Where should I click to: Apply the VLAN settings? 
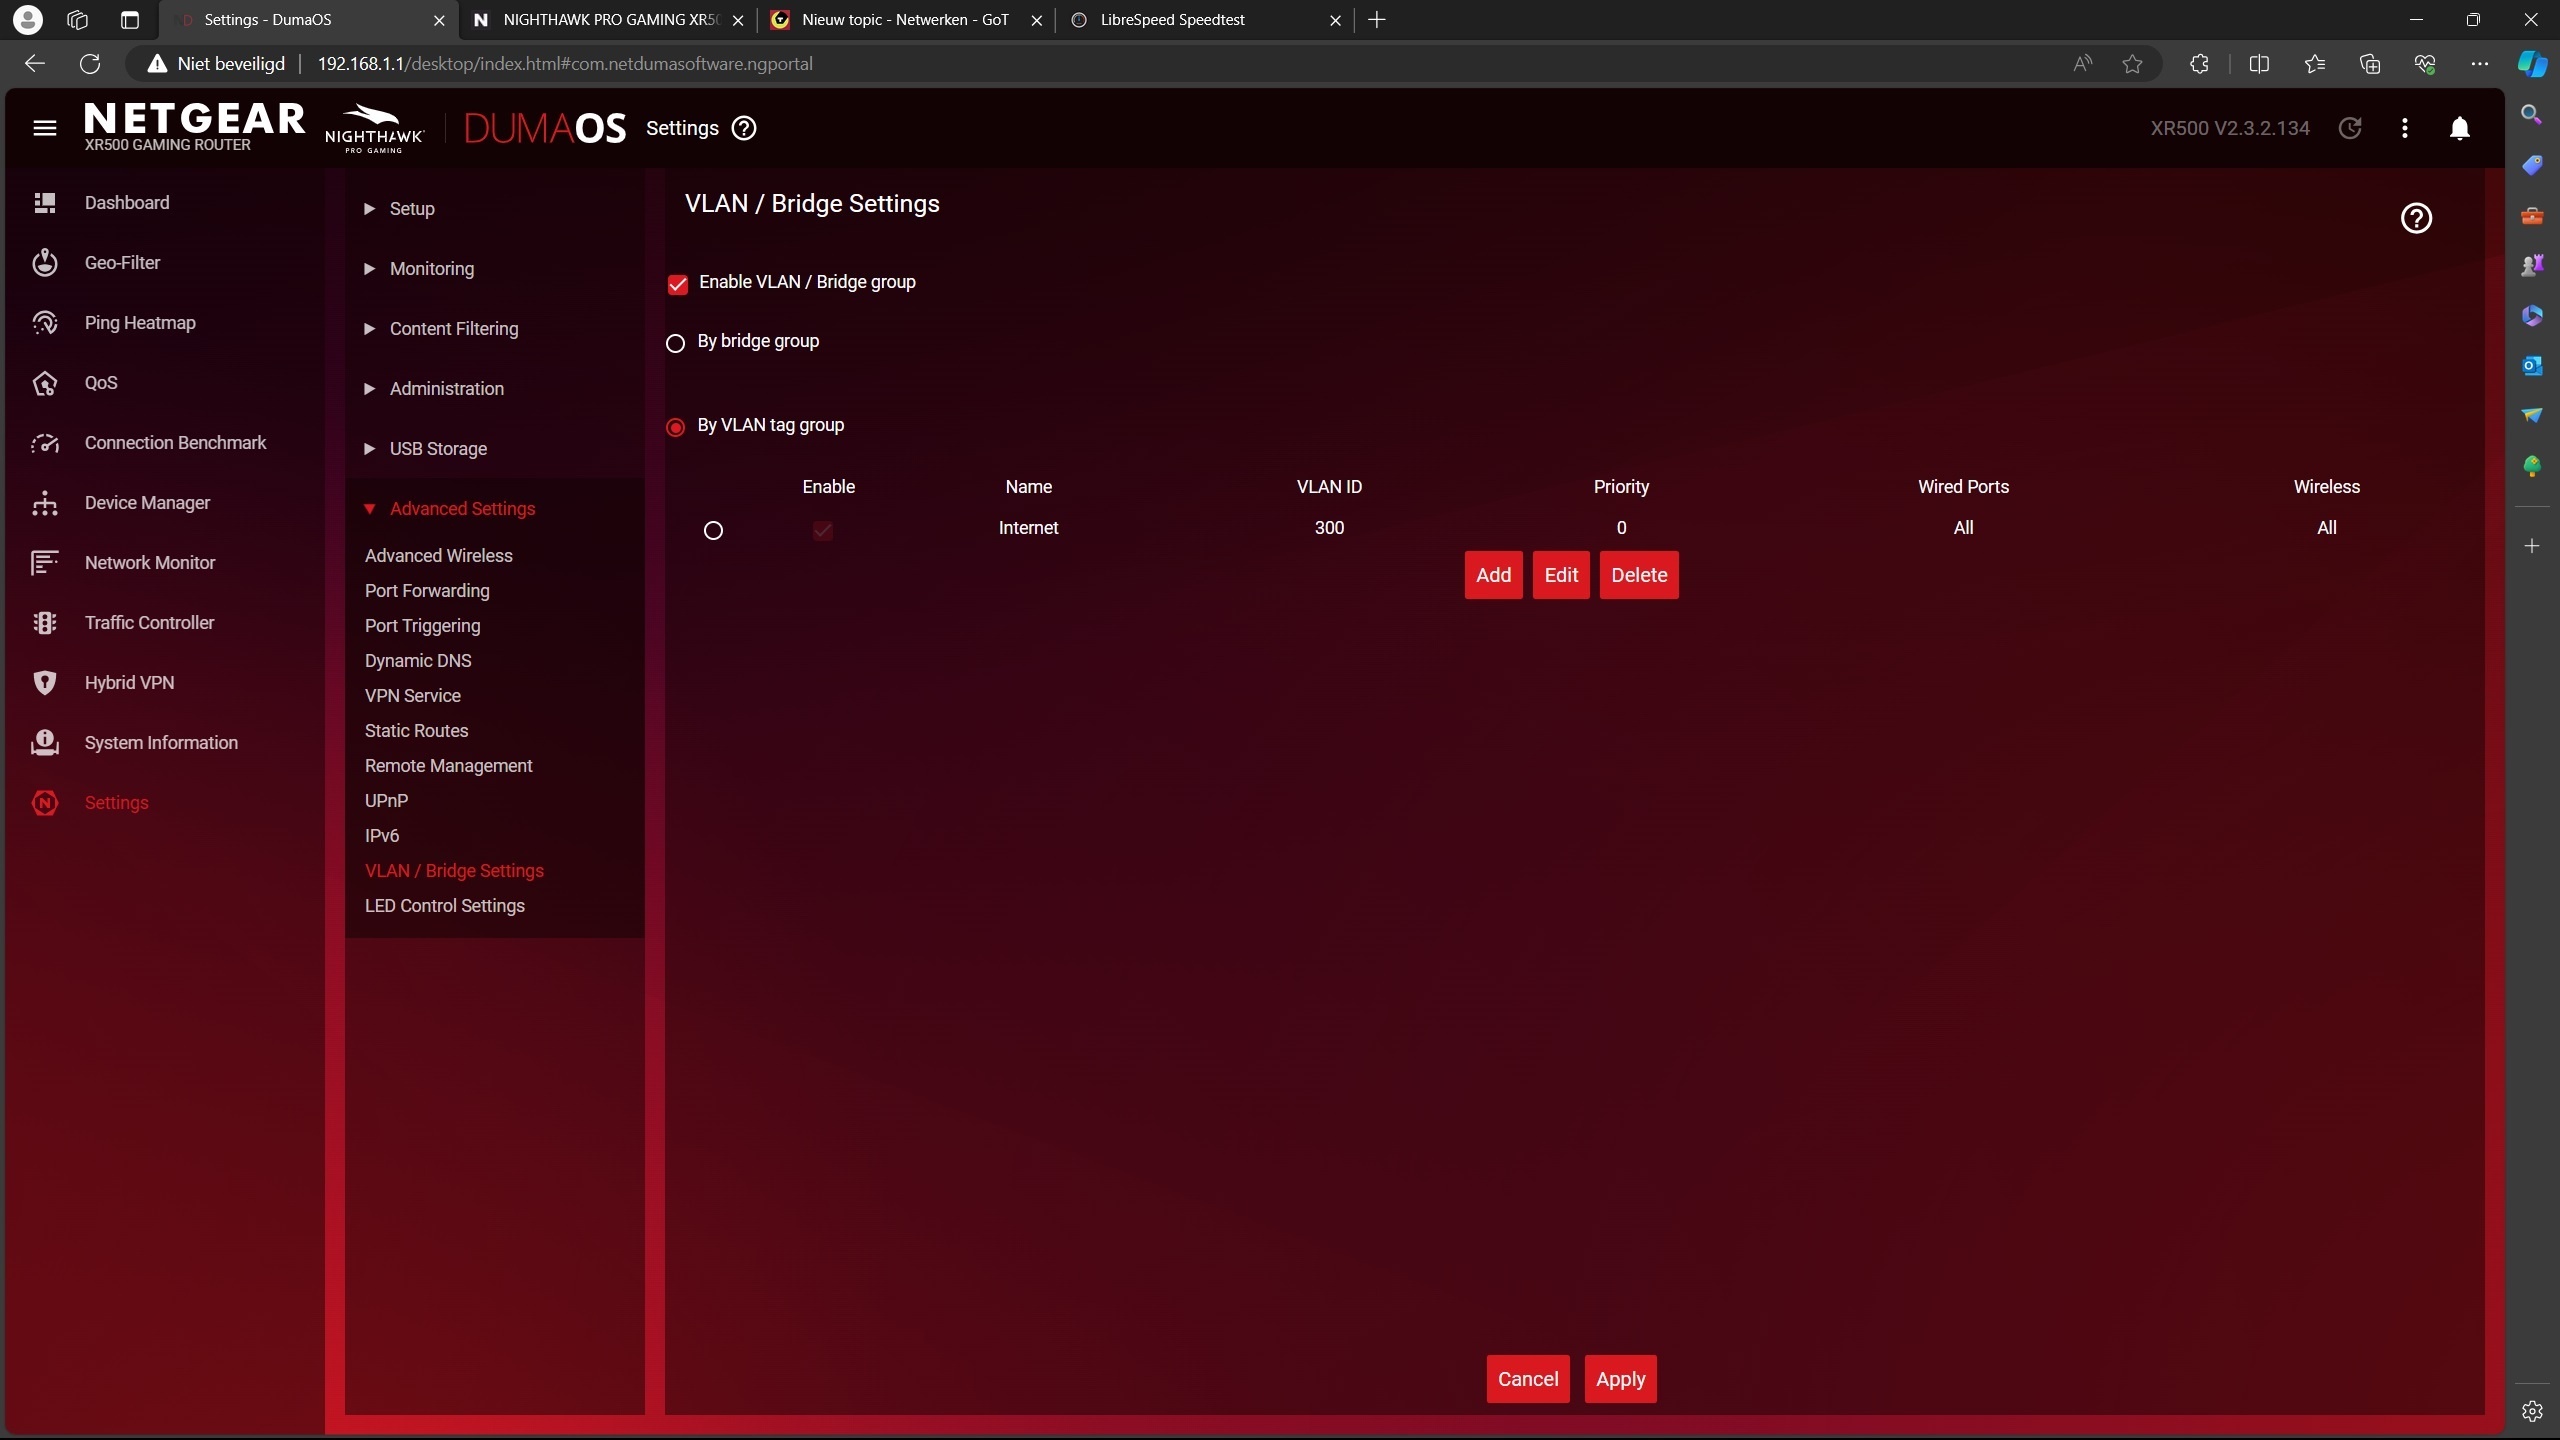pos(1620,1379)
